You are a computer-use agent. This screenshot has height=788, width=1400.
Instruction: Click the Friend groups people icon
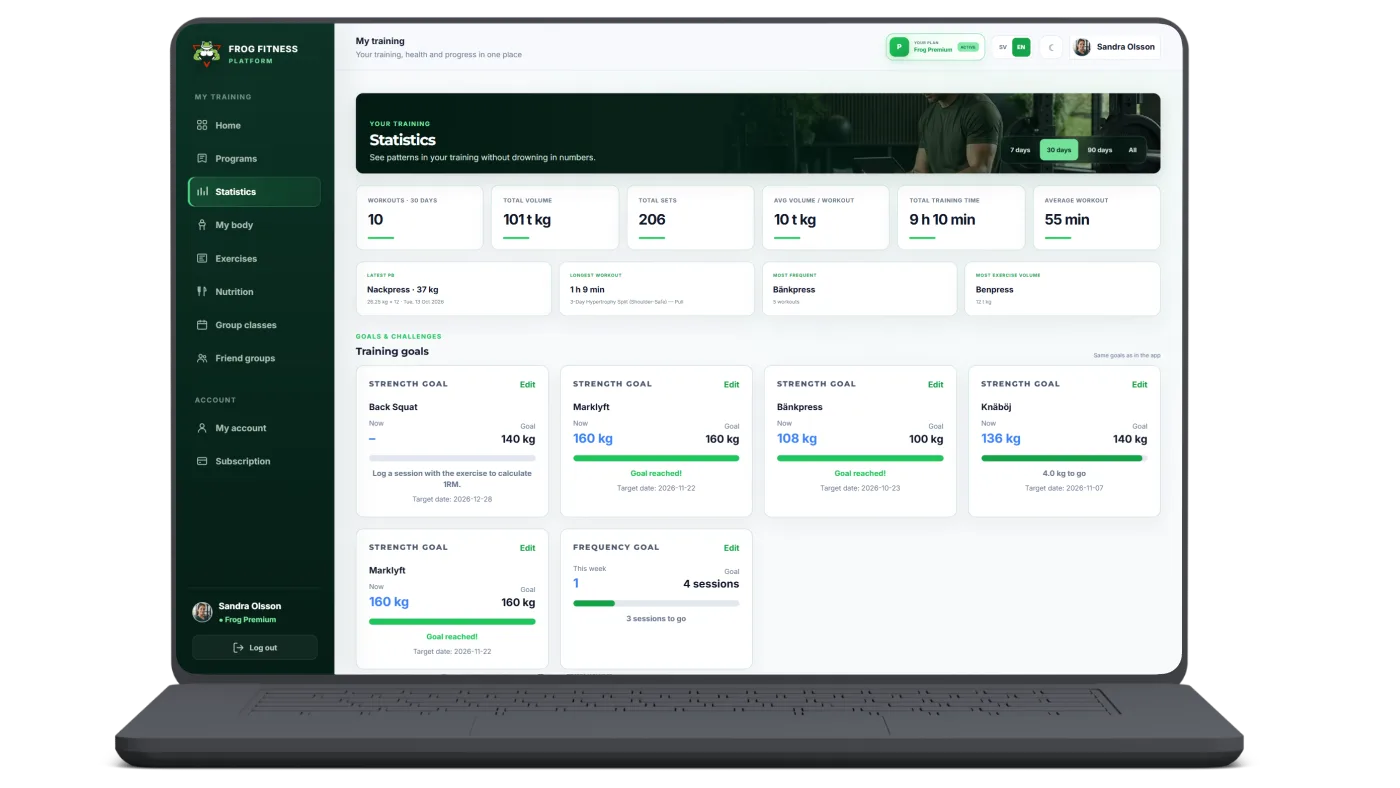202,358
